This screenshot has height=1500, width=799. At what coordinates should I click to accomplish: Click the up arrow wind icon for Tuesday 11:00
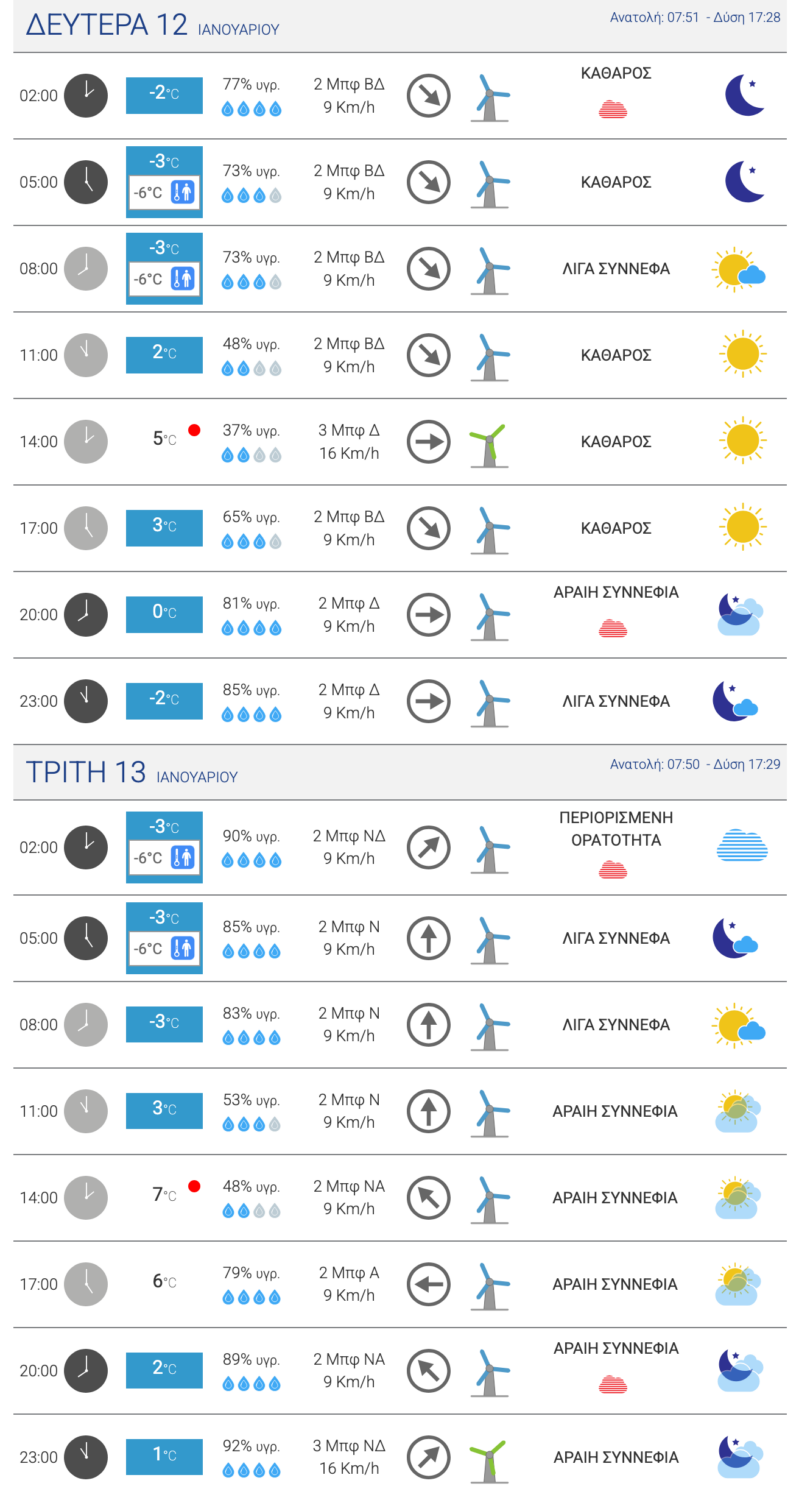429,1111
